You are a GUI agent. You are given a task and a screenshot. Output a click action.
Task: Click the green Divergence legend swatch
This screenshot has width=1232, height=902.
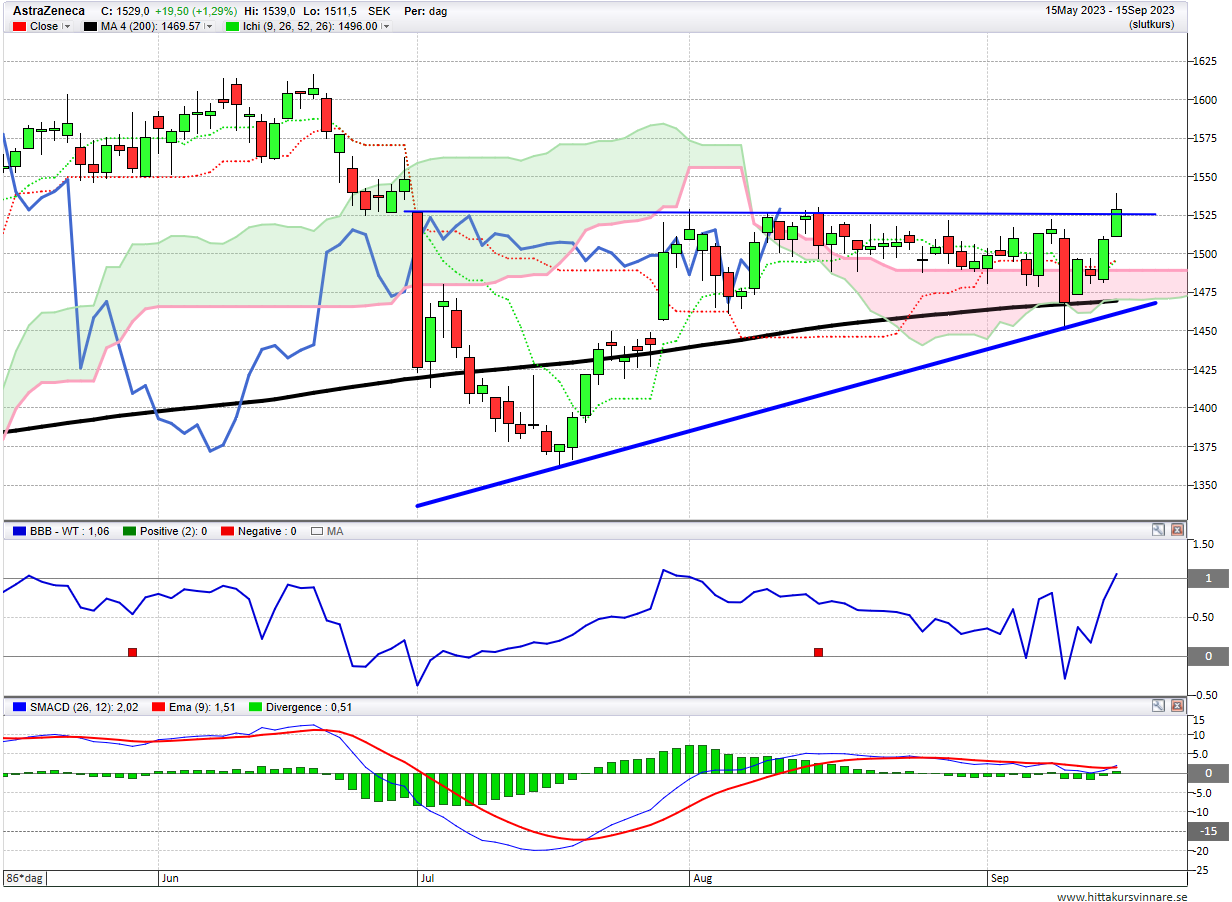(x=255, y=706)
